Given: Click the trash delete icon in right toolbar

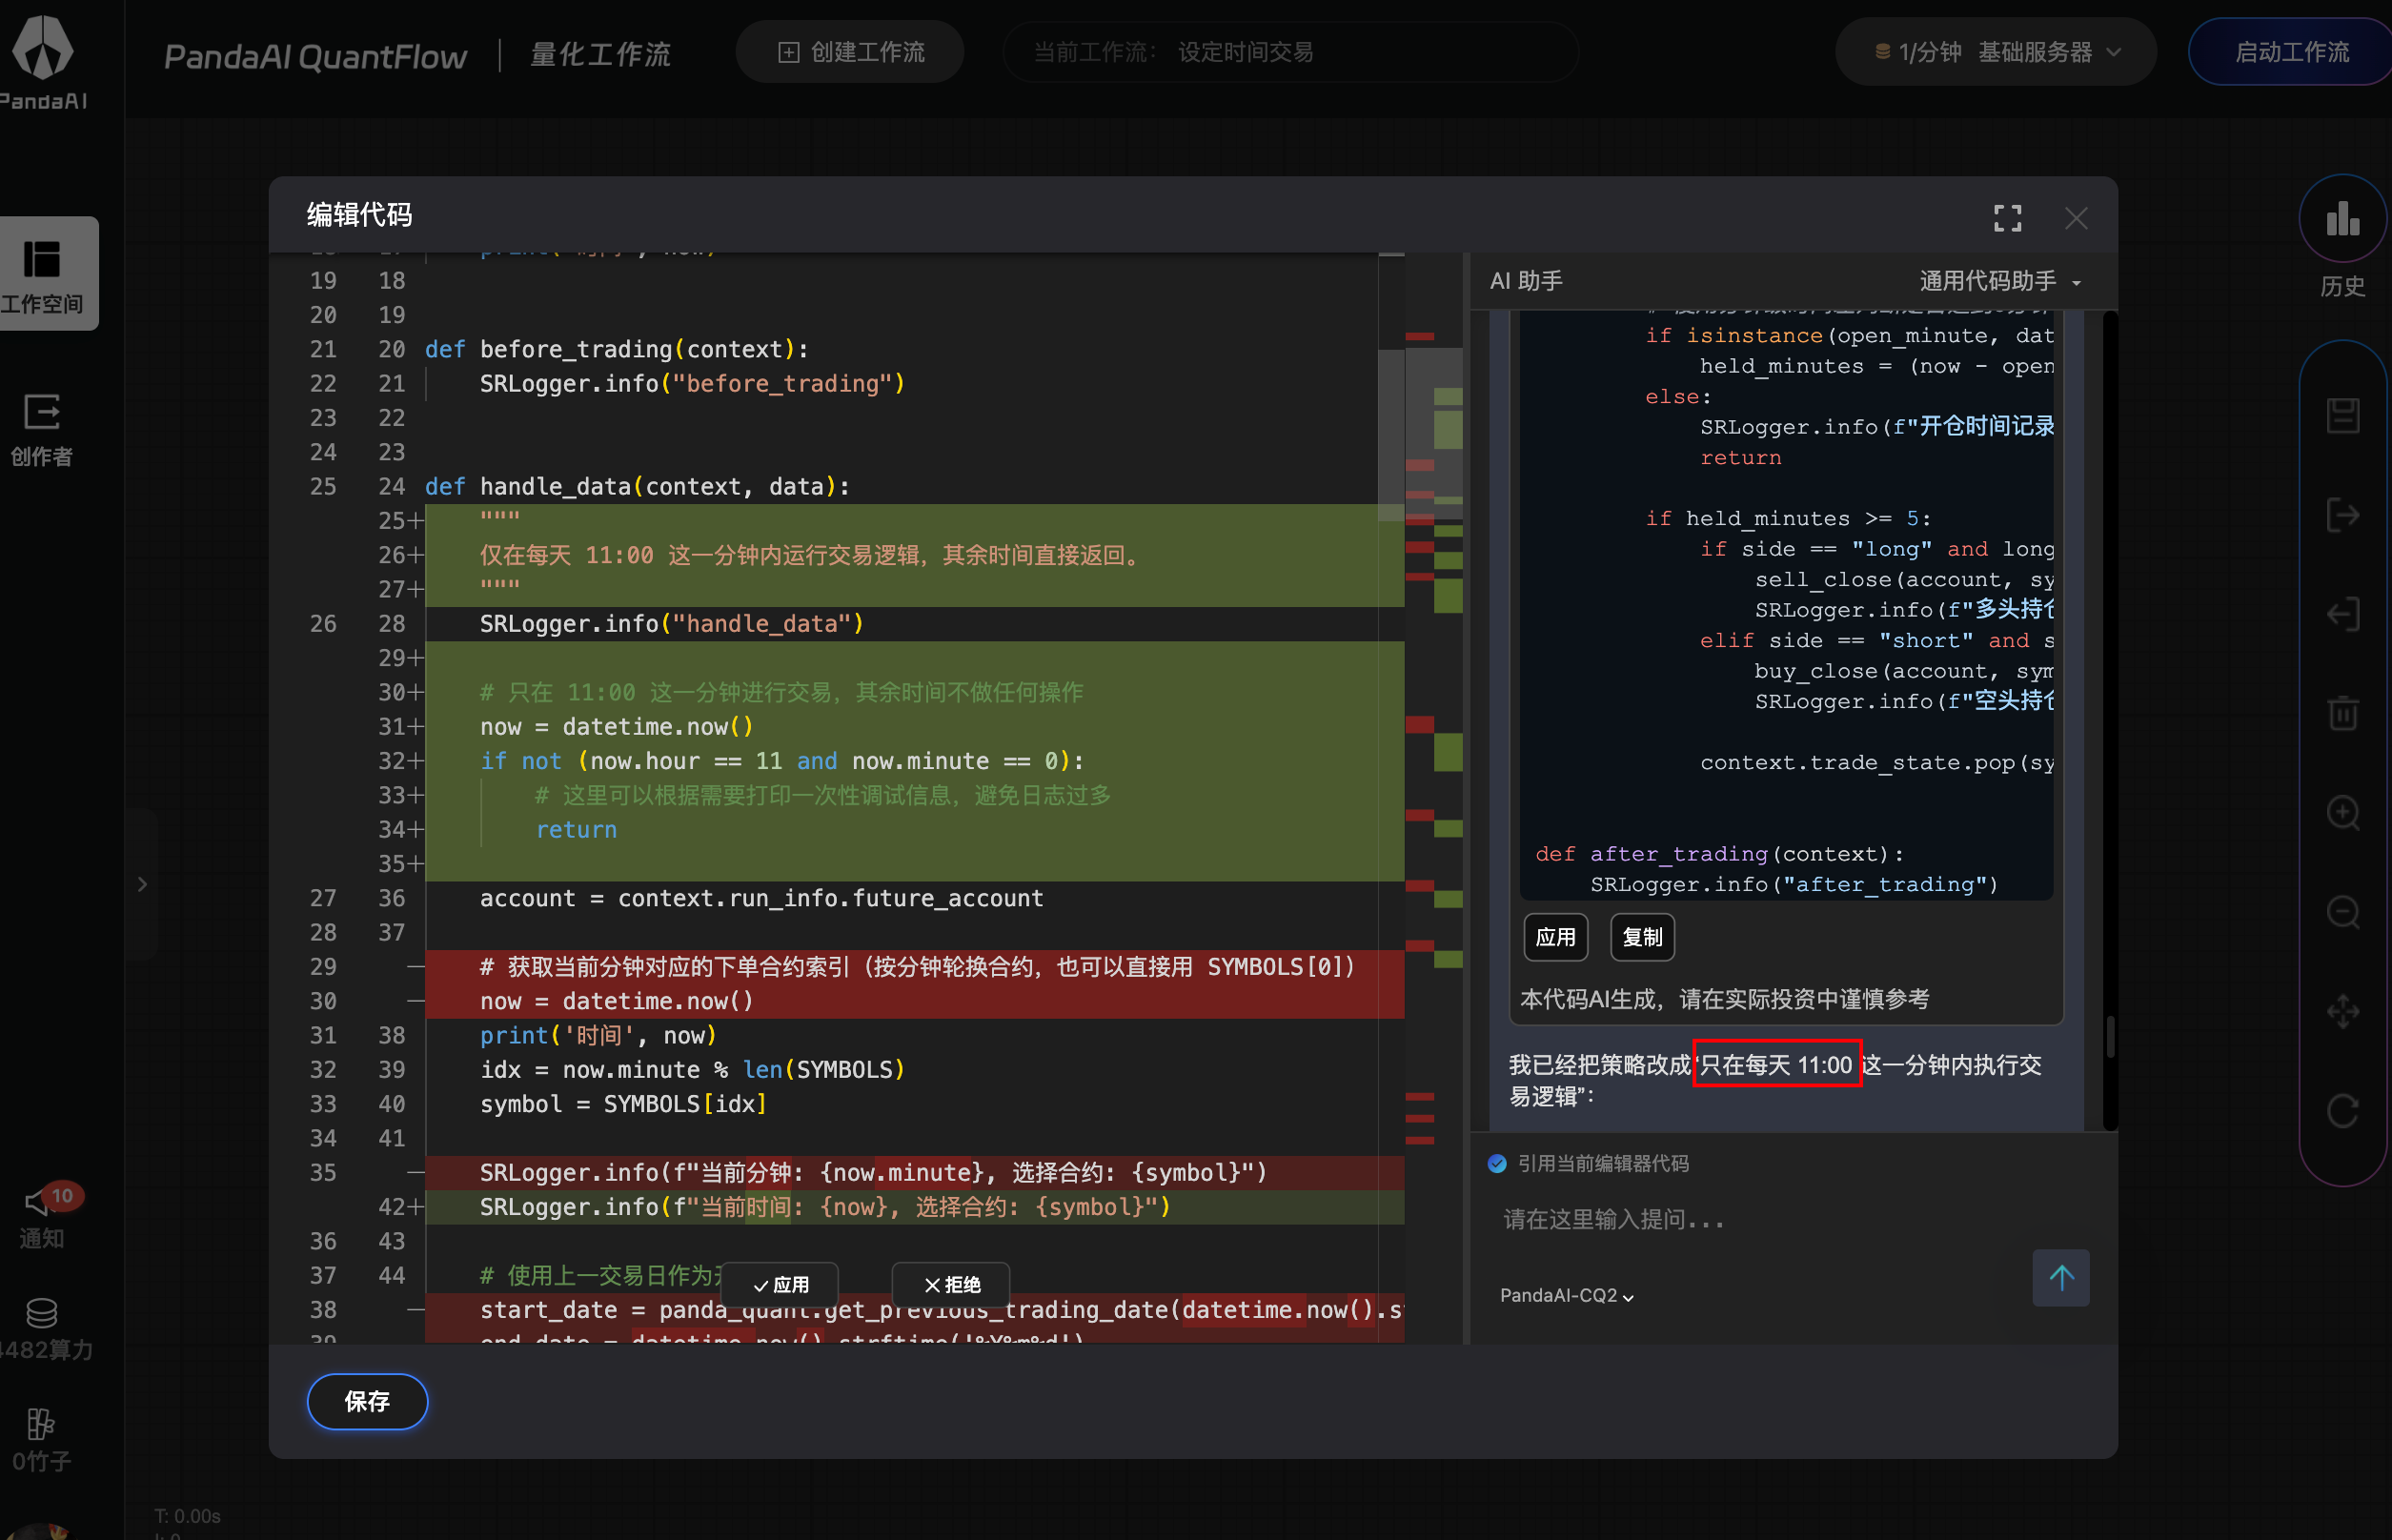Looking at the screenshot, I should (2343, 713).
